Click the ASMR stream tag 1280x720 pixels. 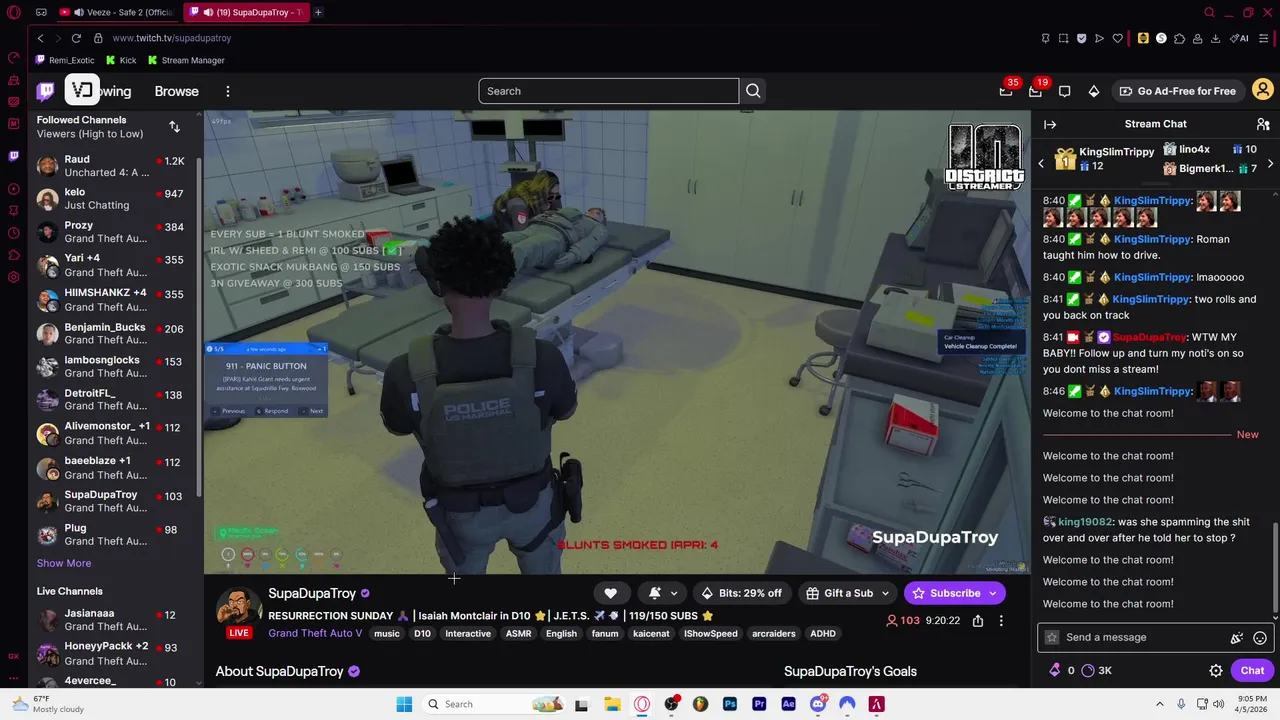click(x=518, y=634)
